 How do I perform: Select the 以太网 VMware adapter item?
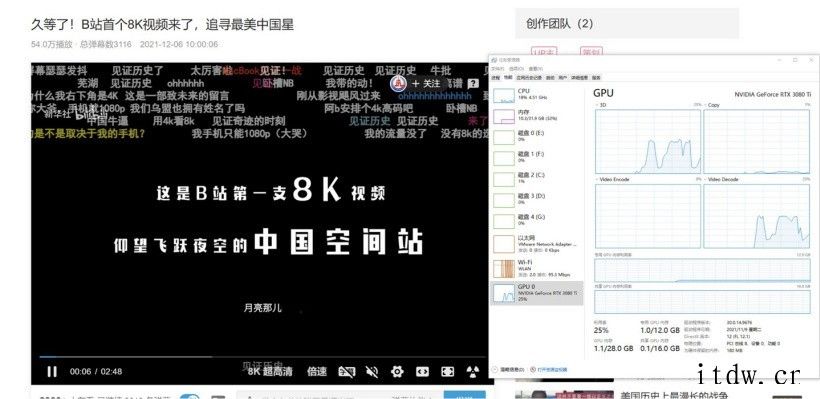click(538, 244)
